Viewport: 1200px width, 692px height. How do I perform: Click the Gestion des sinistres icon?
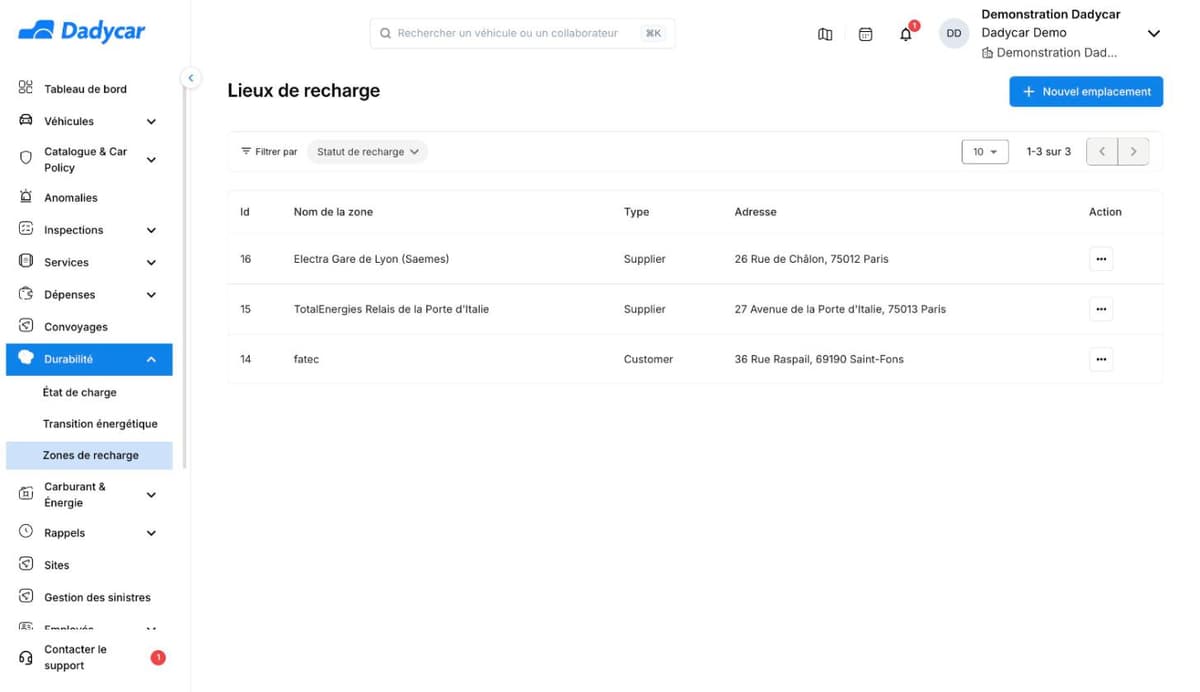(x=26, y=596)
